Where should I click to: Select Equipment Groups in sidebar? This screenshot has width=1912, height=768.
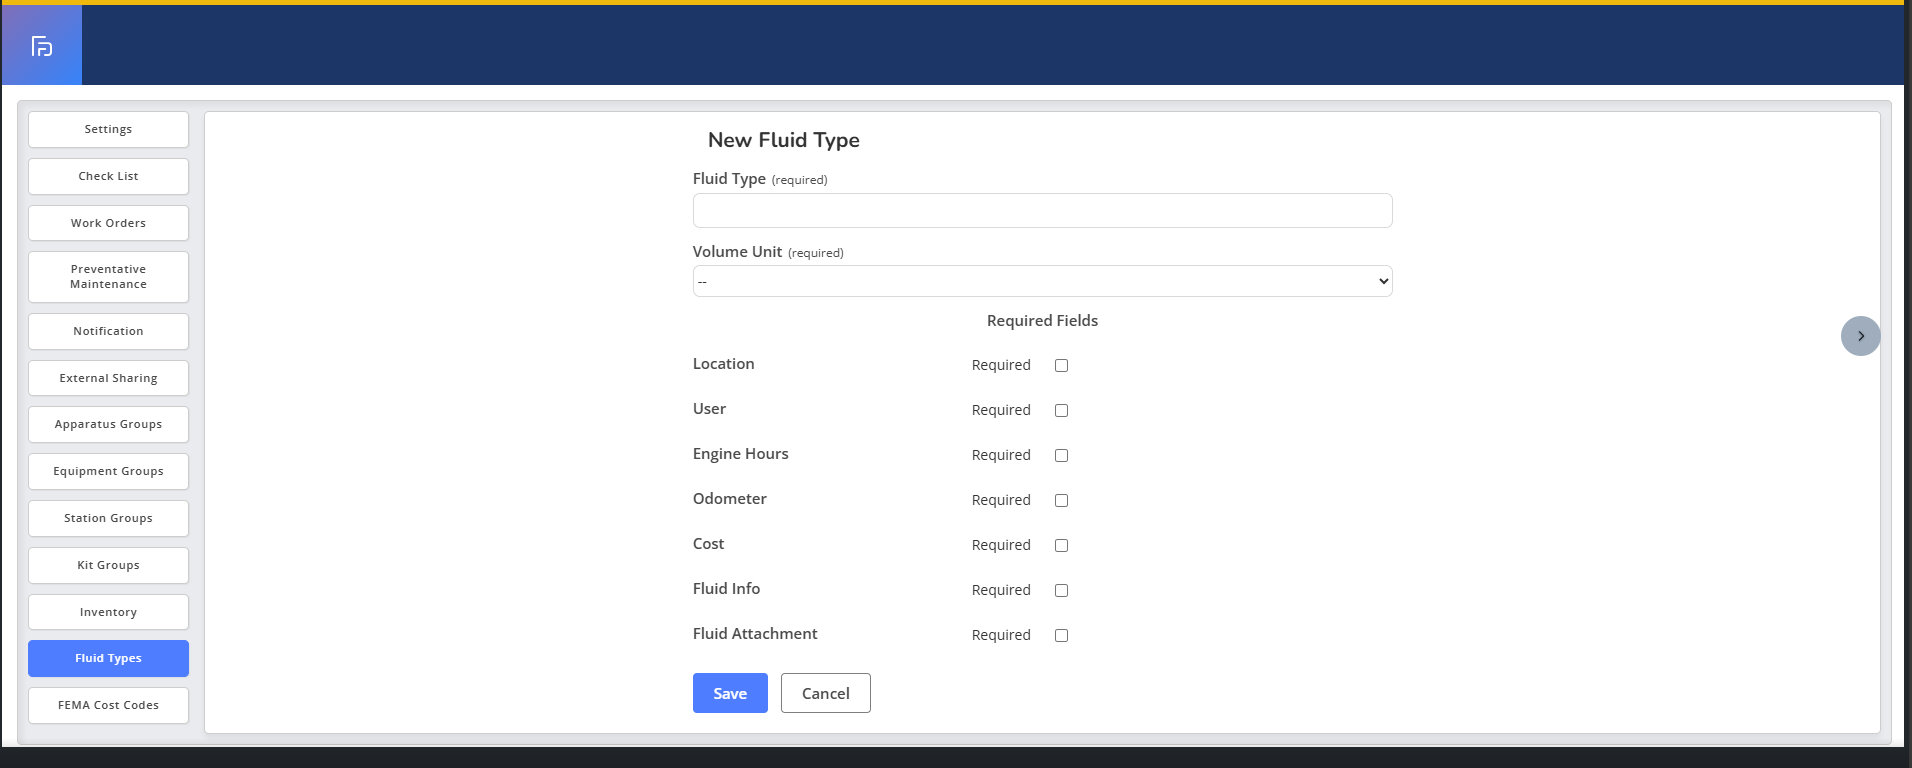108,471
